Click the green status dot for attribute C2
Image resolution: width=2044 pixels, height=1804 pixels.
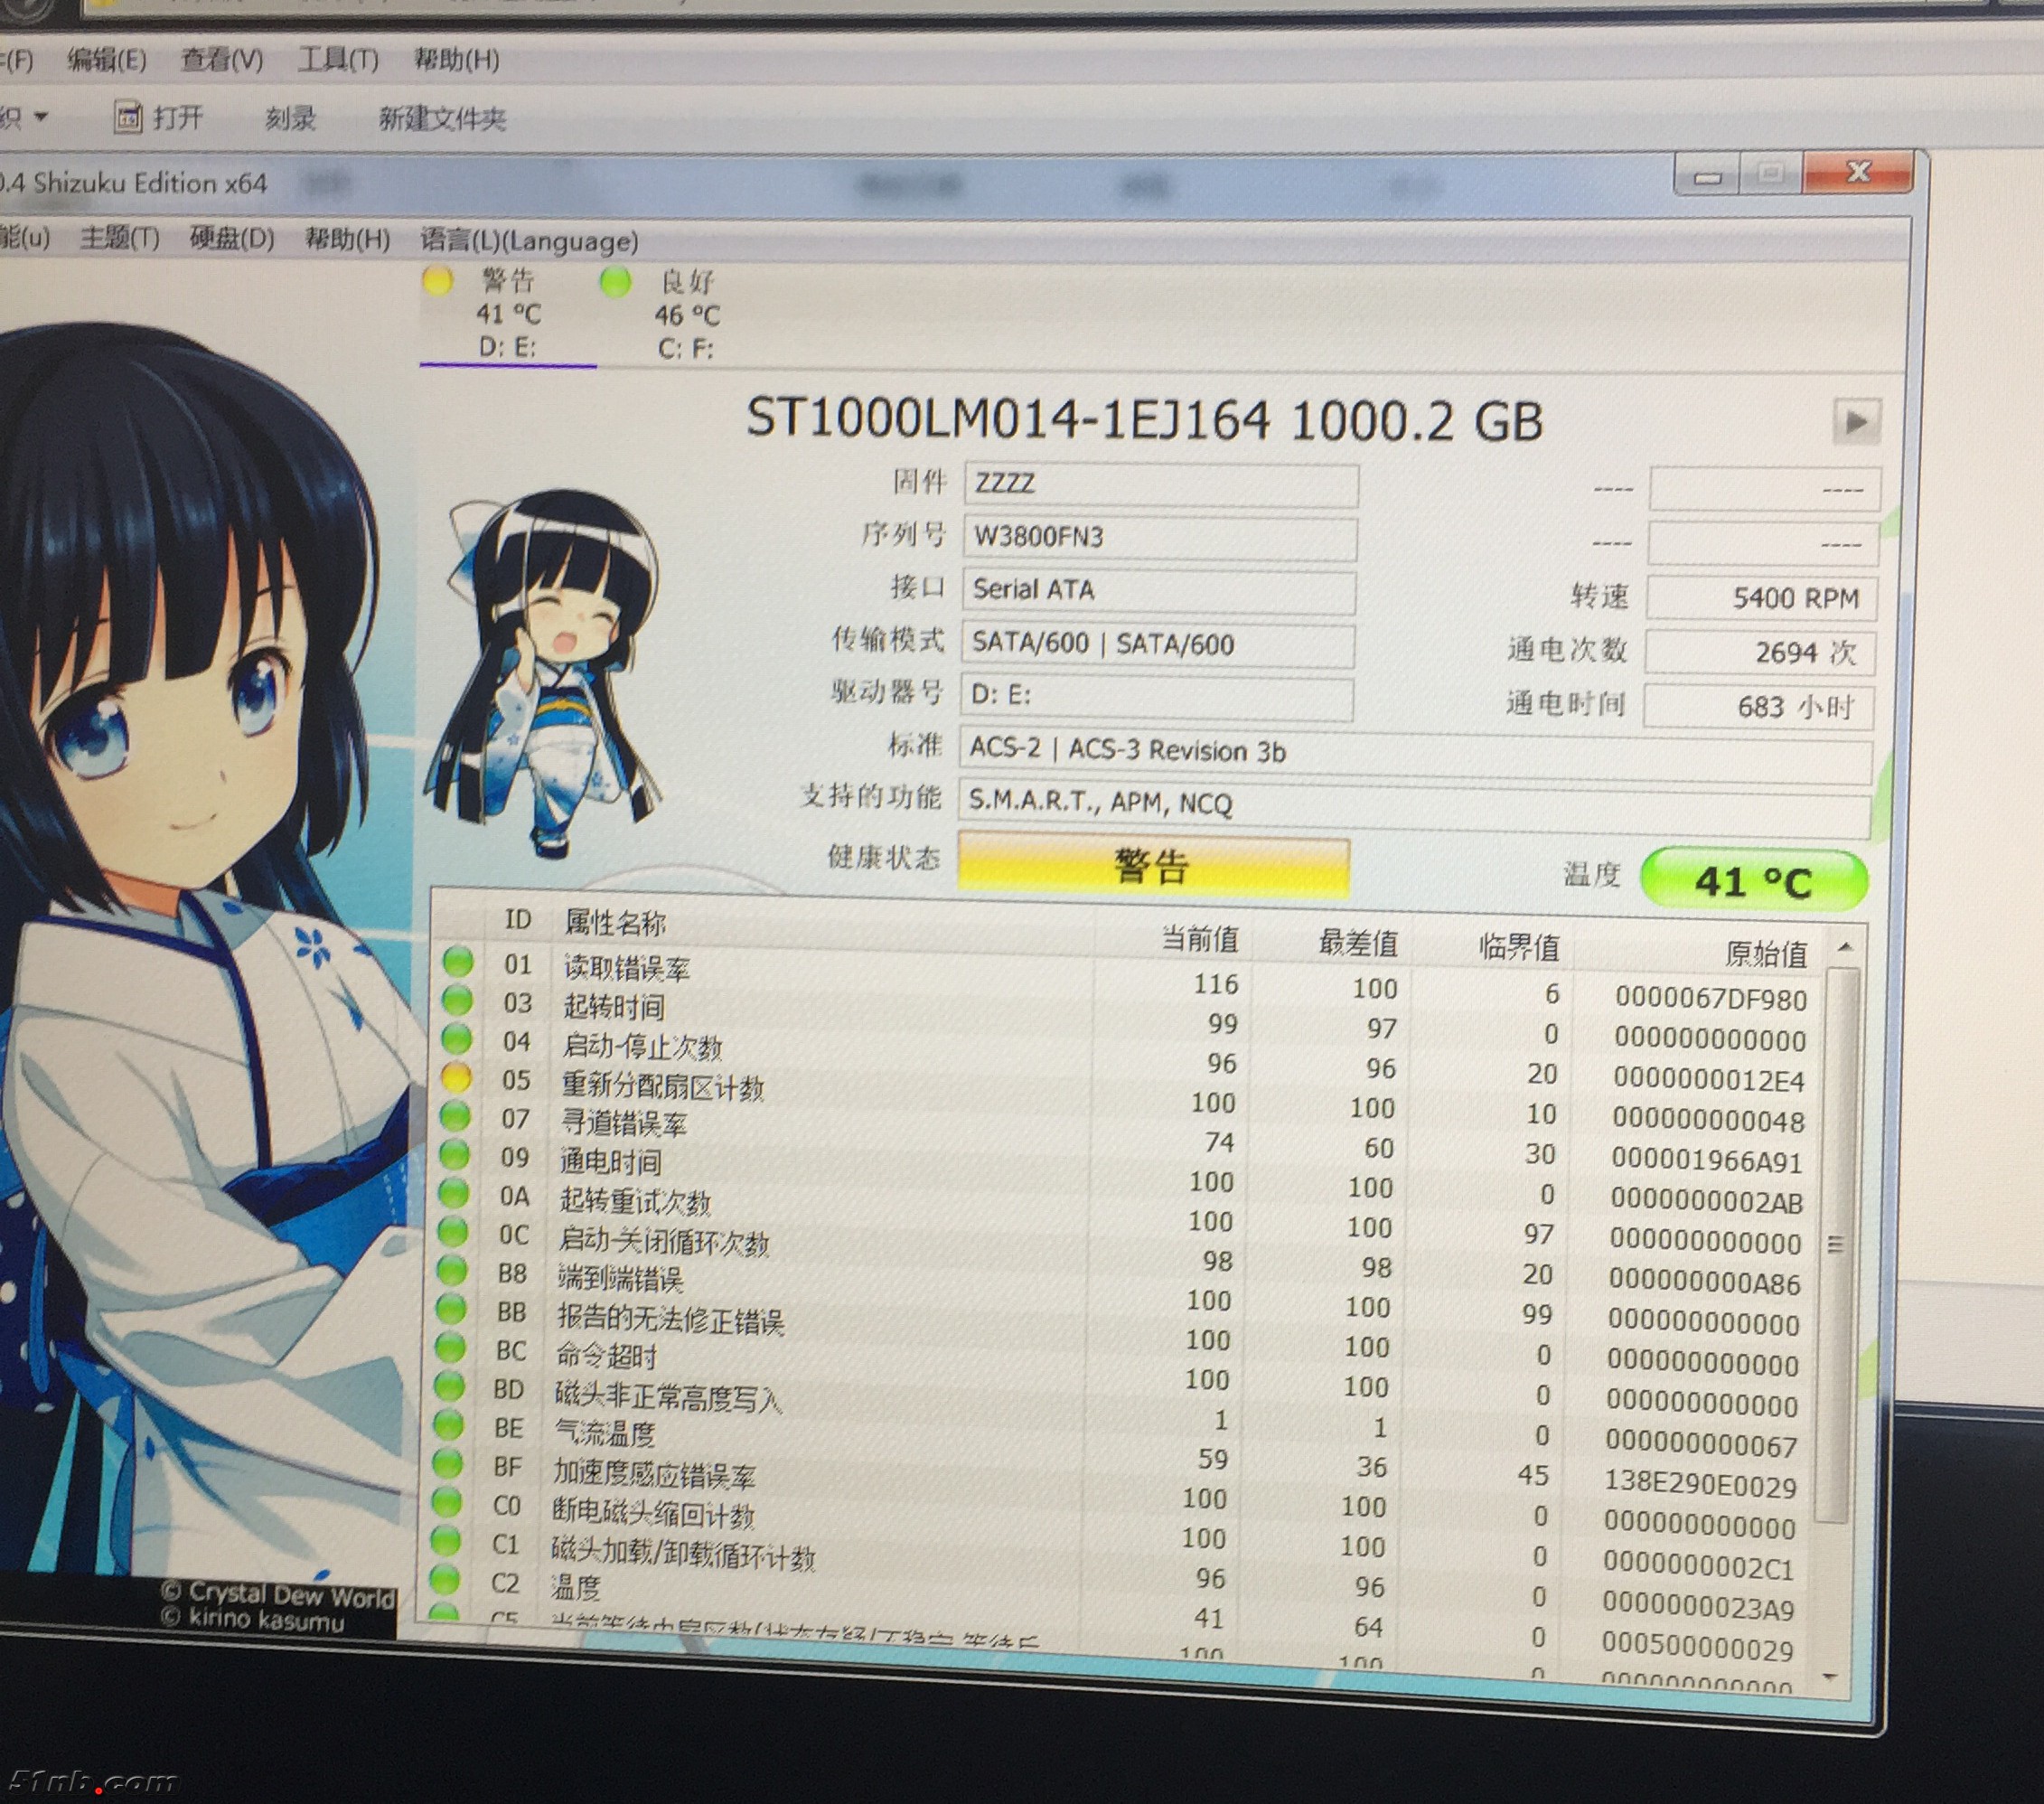point(444,1580)
